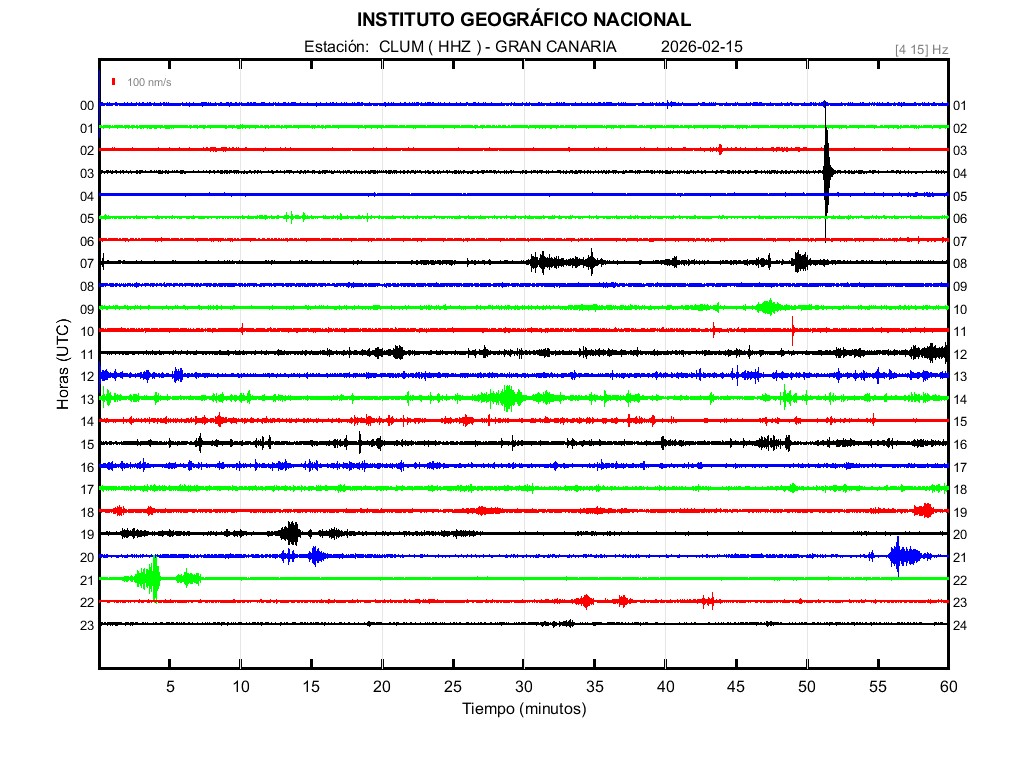Viewport: 1024px width, 768px height.
Task: Click the 30-minute tick label on the time axis
Action: pos(524,686)
